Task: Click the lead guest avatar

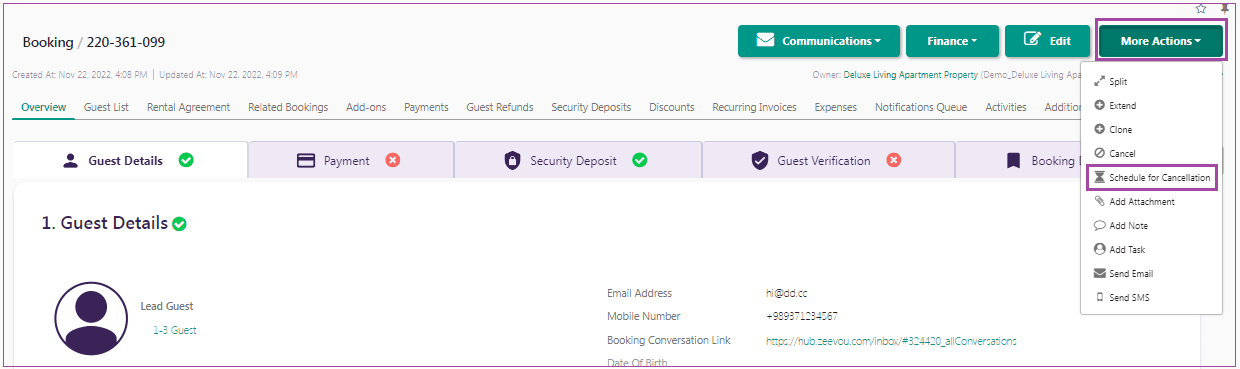Action: [91, 317]
